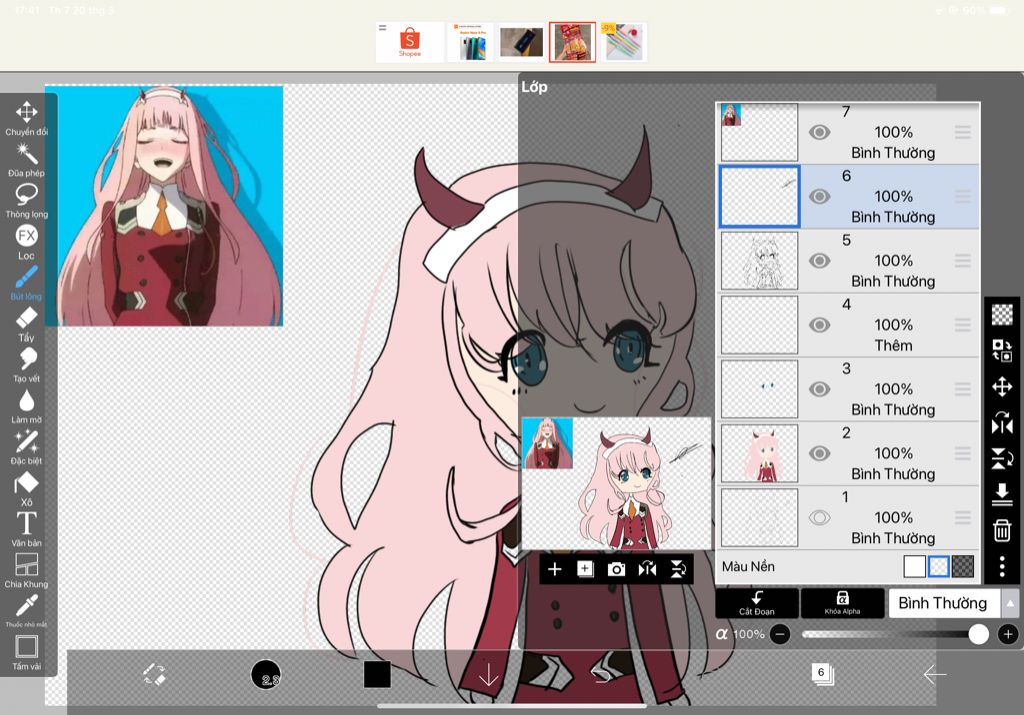Open the three-dot layer options menu

(x=1002, y=566)
